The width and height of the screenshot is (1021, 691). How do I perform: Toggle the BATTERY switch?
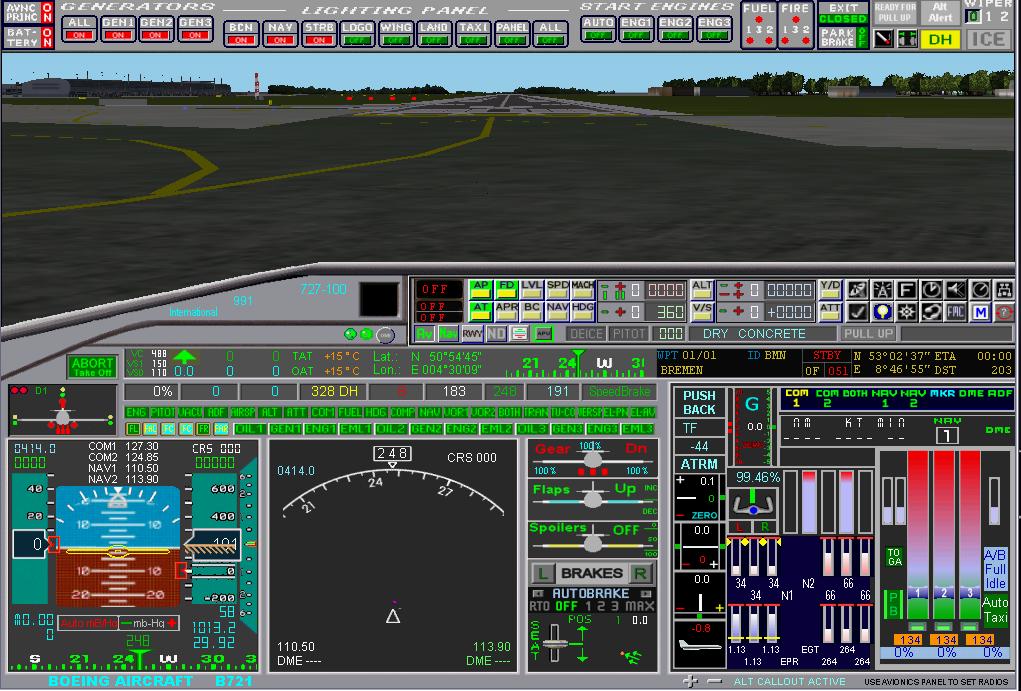29,37
